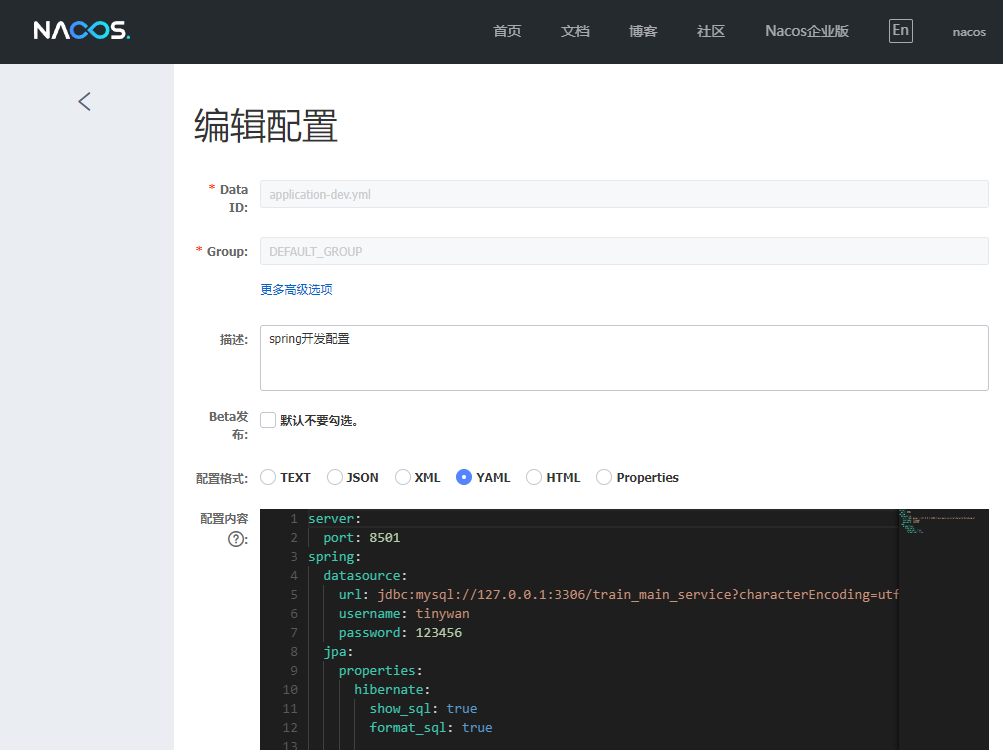Select the TEXT format radio button
Image resolution: width=1003 pixels, height=750 pixels.
pyautogui.click(x=268, y=477)
